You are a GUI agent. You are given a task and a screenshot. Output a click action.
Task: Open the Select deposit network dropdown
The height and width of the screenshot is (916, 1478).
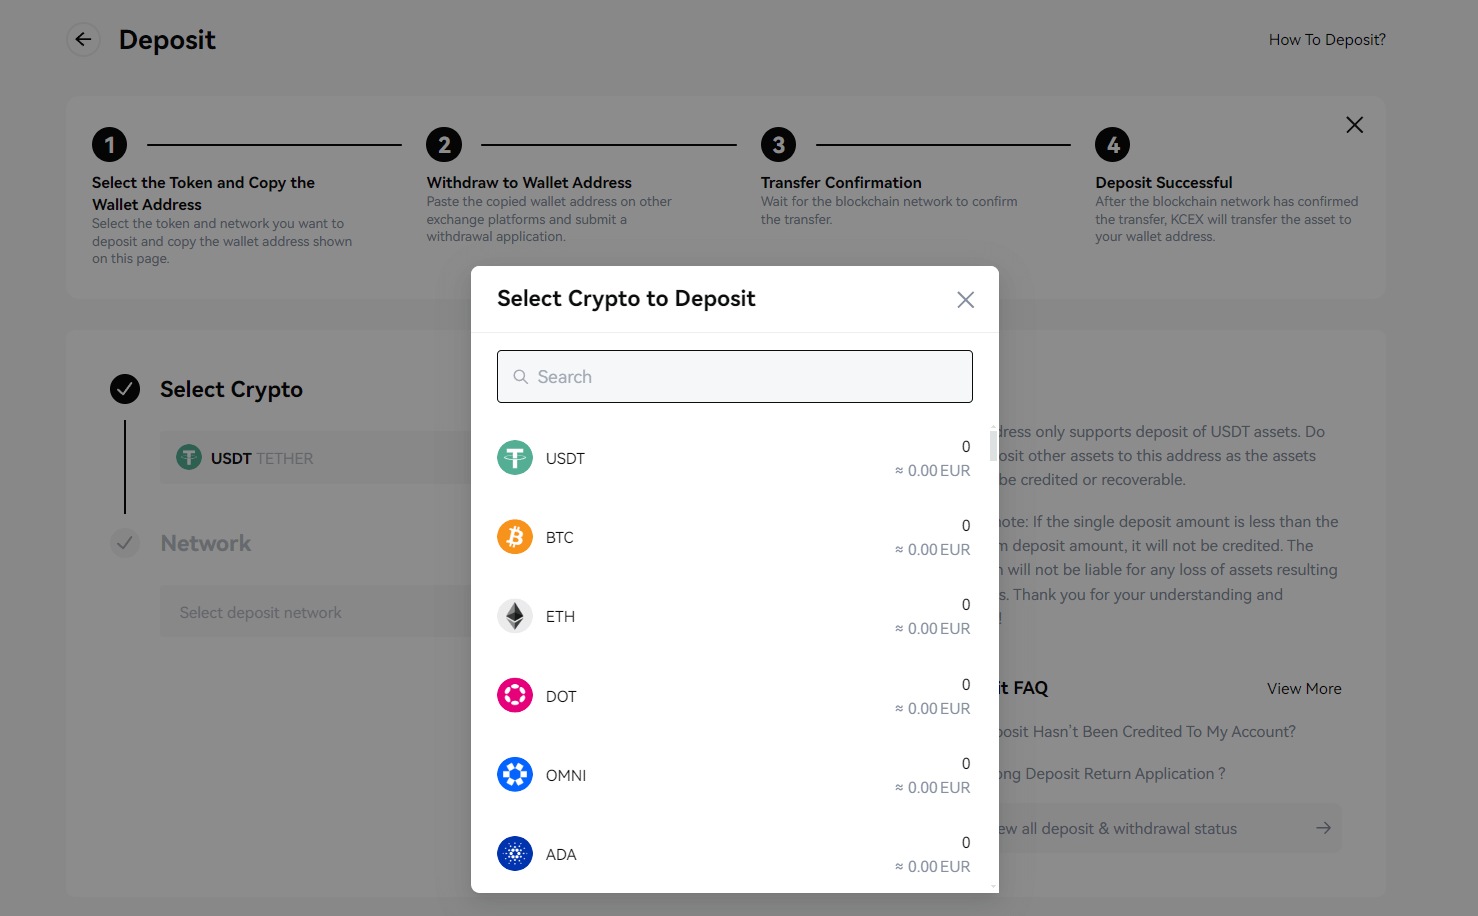click(x=315, y=612)
